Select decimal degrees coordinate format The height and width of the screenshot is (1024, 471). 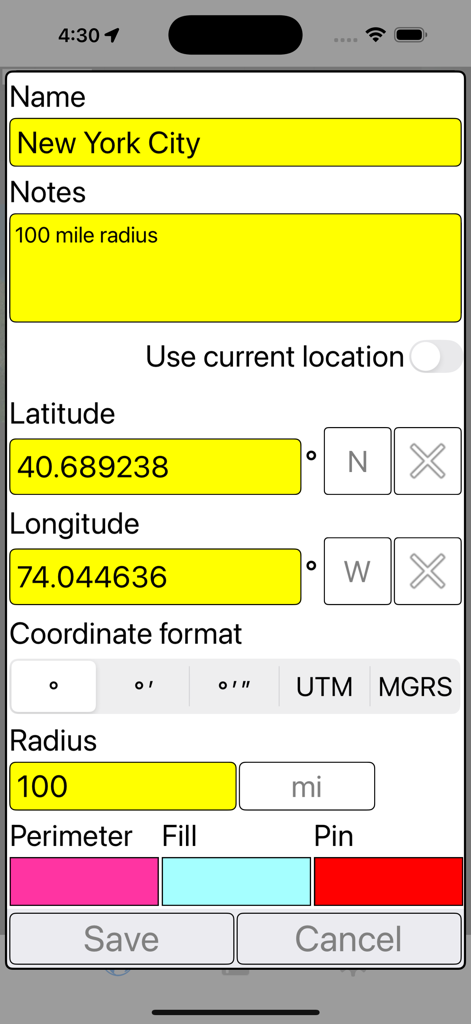54,686
